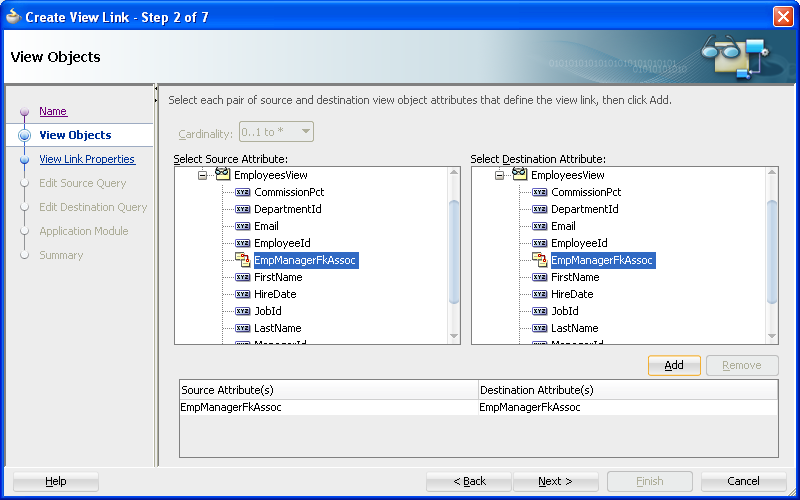
Task: Click the CommissionPct attribute icon in the source tree
Action: (242, 192)
